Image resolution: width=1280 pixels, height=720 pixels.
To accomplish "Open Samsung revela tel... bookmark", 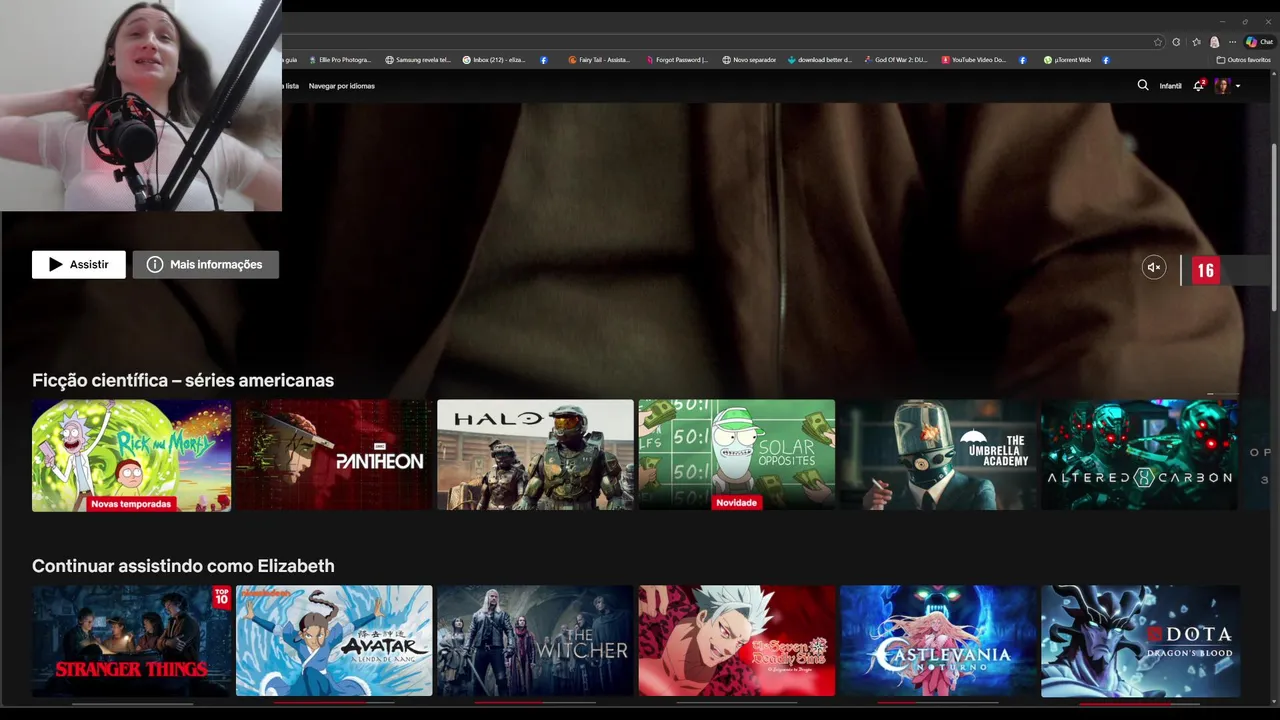I will point(418,60).
